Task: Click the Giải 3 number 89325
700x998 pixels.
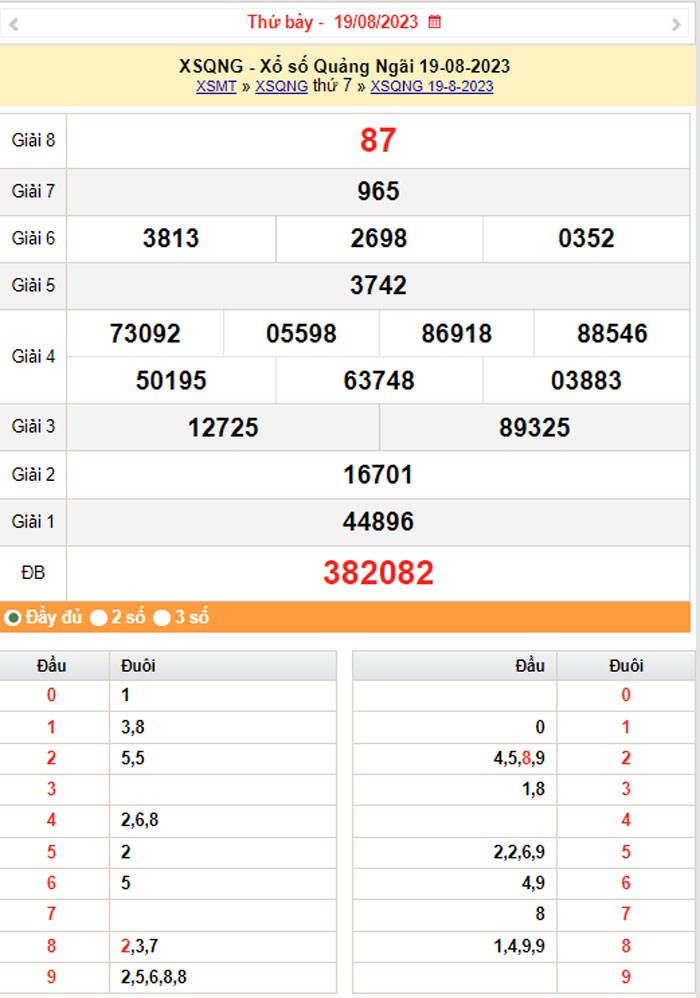Action: tap(534, 428)
